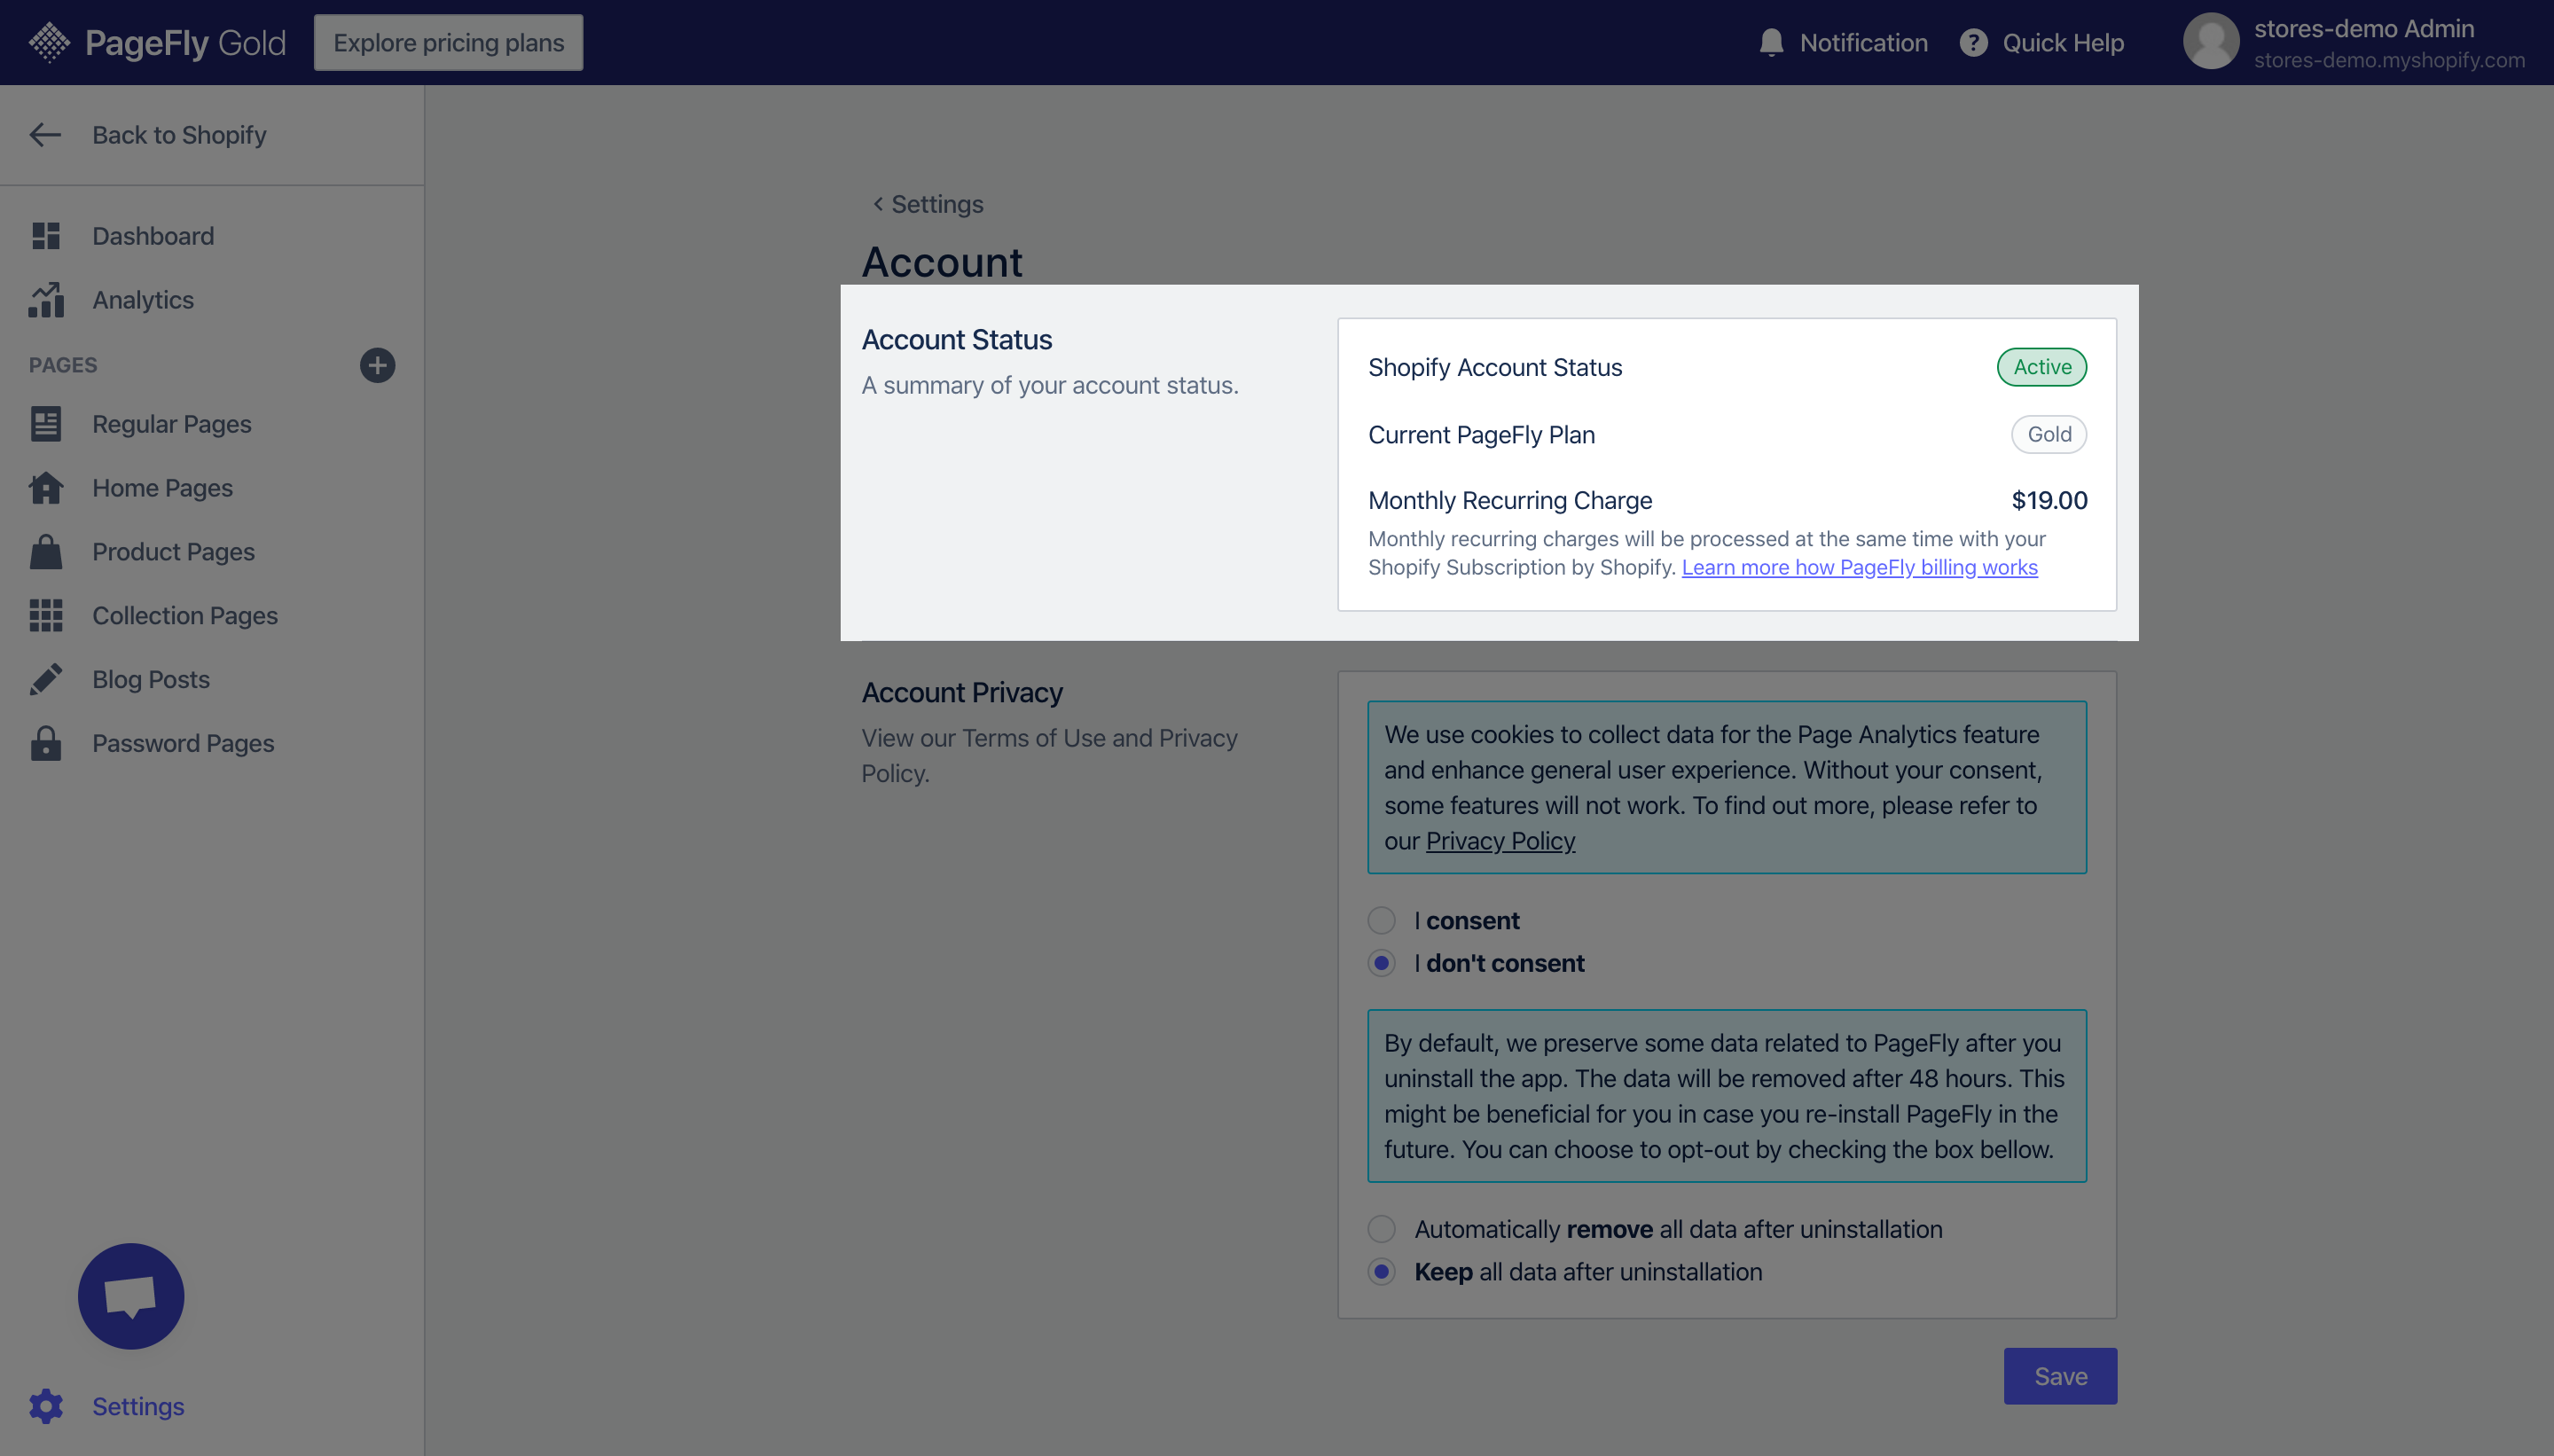Viewport: 2554px width, 1456px height.
Task: Open the live chat bubble icon
Action: [x=131, y=1296]
